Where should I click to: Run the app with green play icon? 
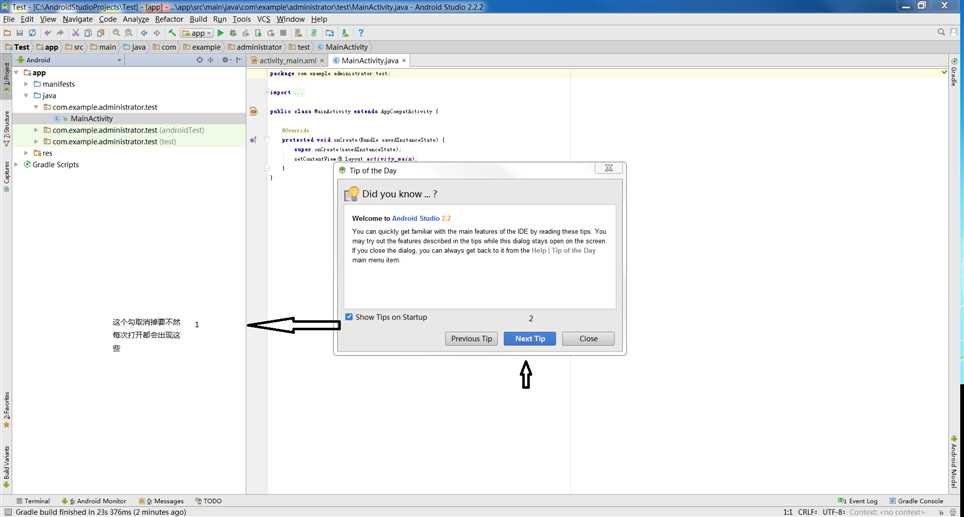coord(220,33)
